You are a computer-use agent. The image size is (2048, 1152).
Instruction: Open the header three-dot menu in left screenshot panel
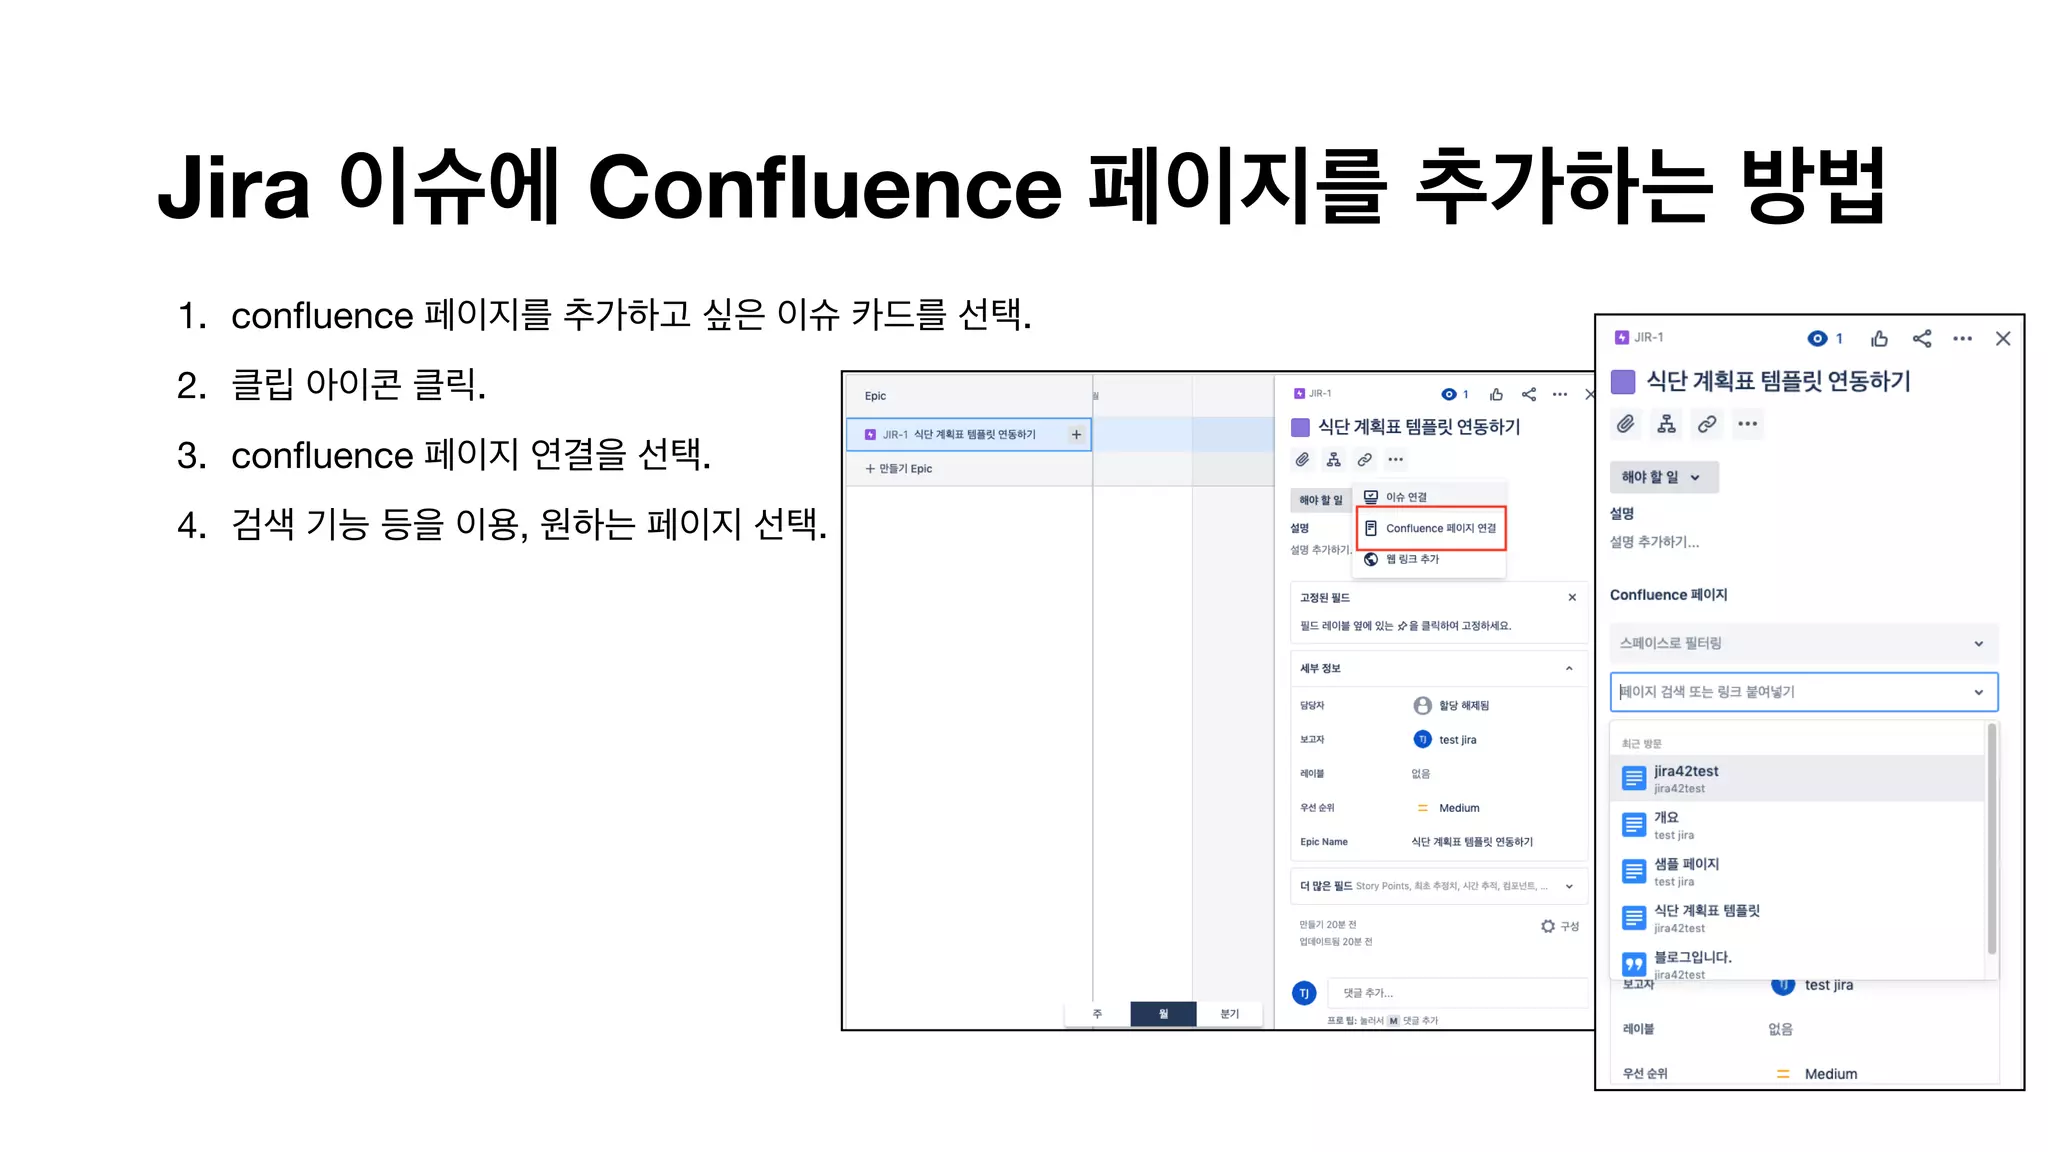coord(1560,394)
